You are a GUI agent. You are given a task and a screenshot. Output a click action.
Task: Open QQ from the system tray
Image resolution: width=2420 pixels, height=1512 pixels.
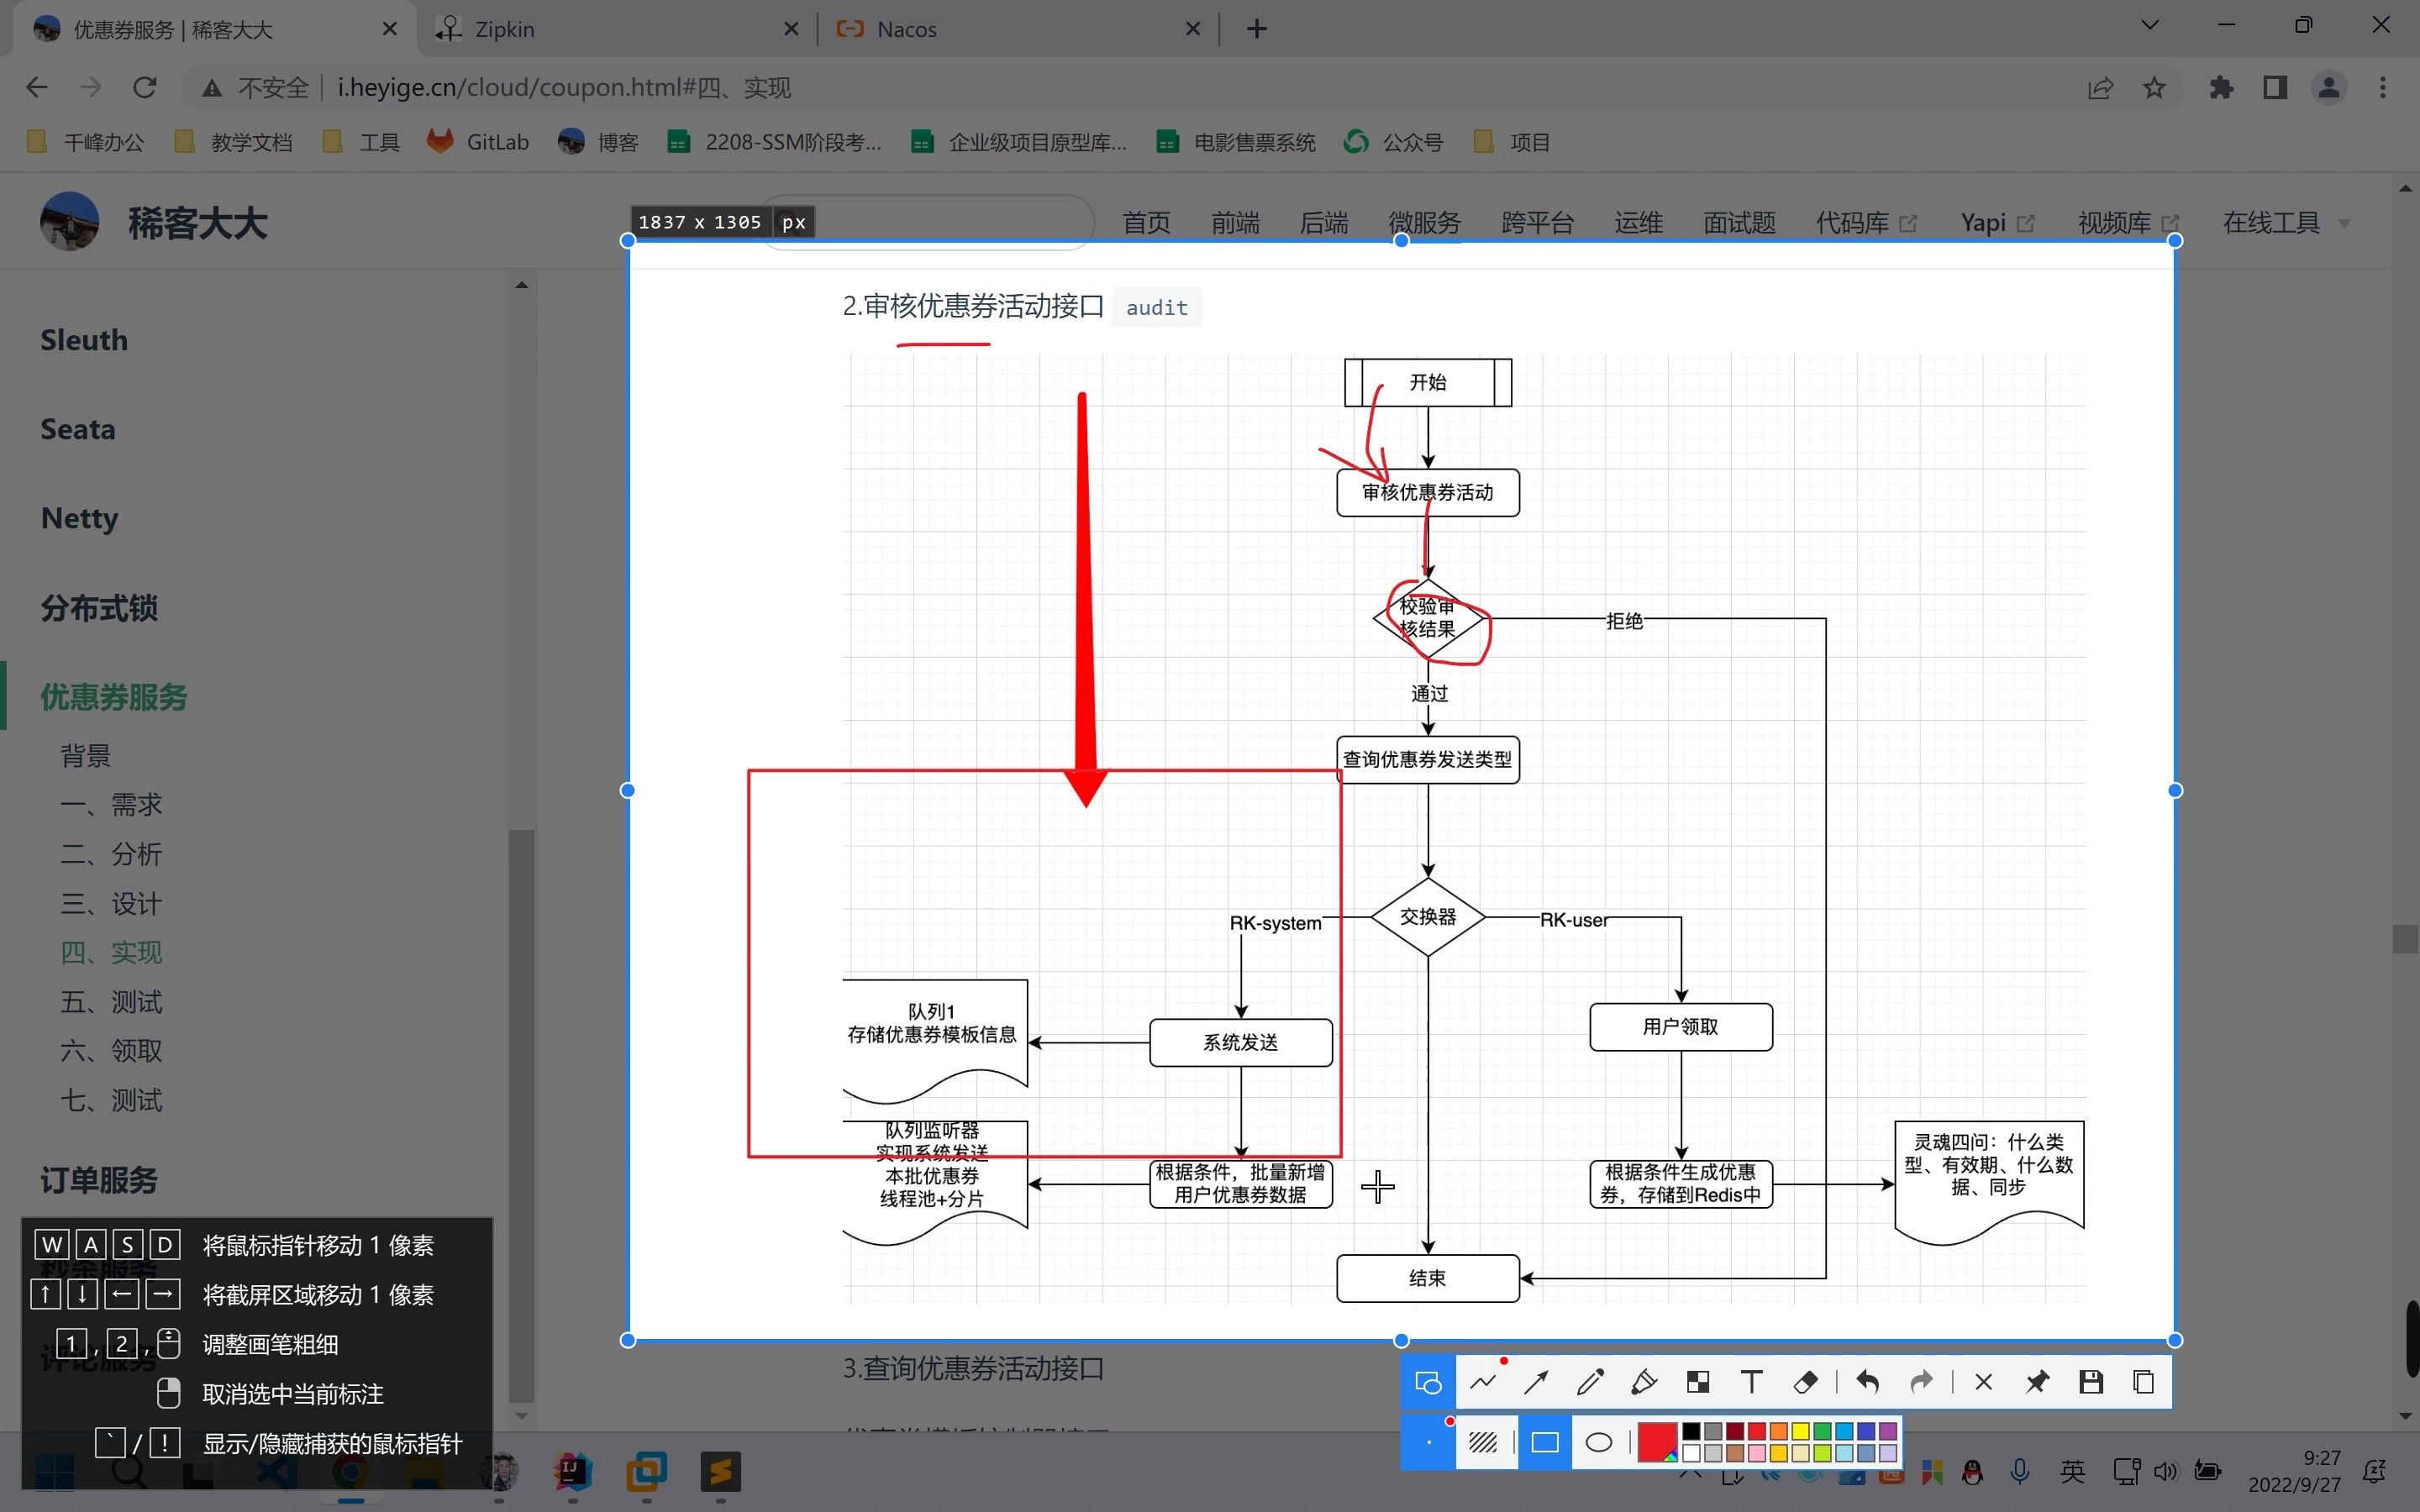(x=1973, y=1471)
